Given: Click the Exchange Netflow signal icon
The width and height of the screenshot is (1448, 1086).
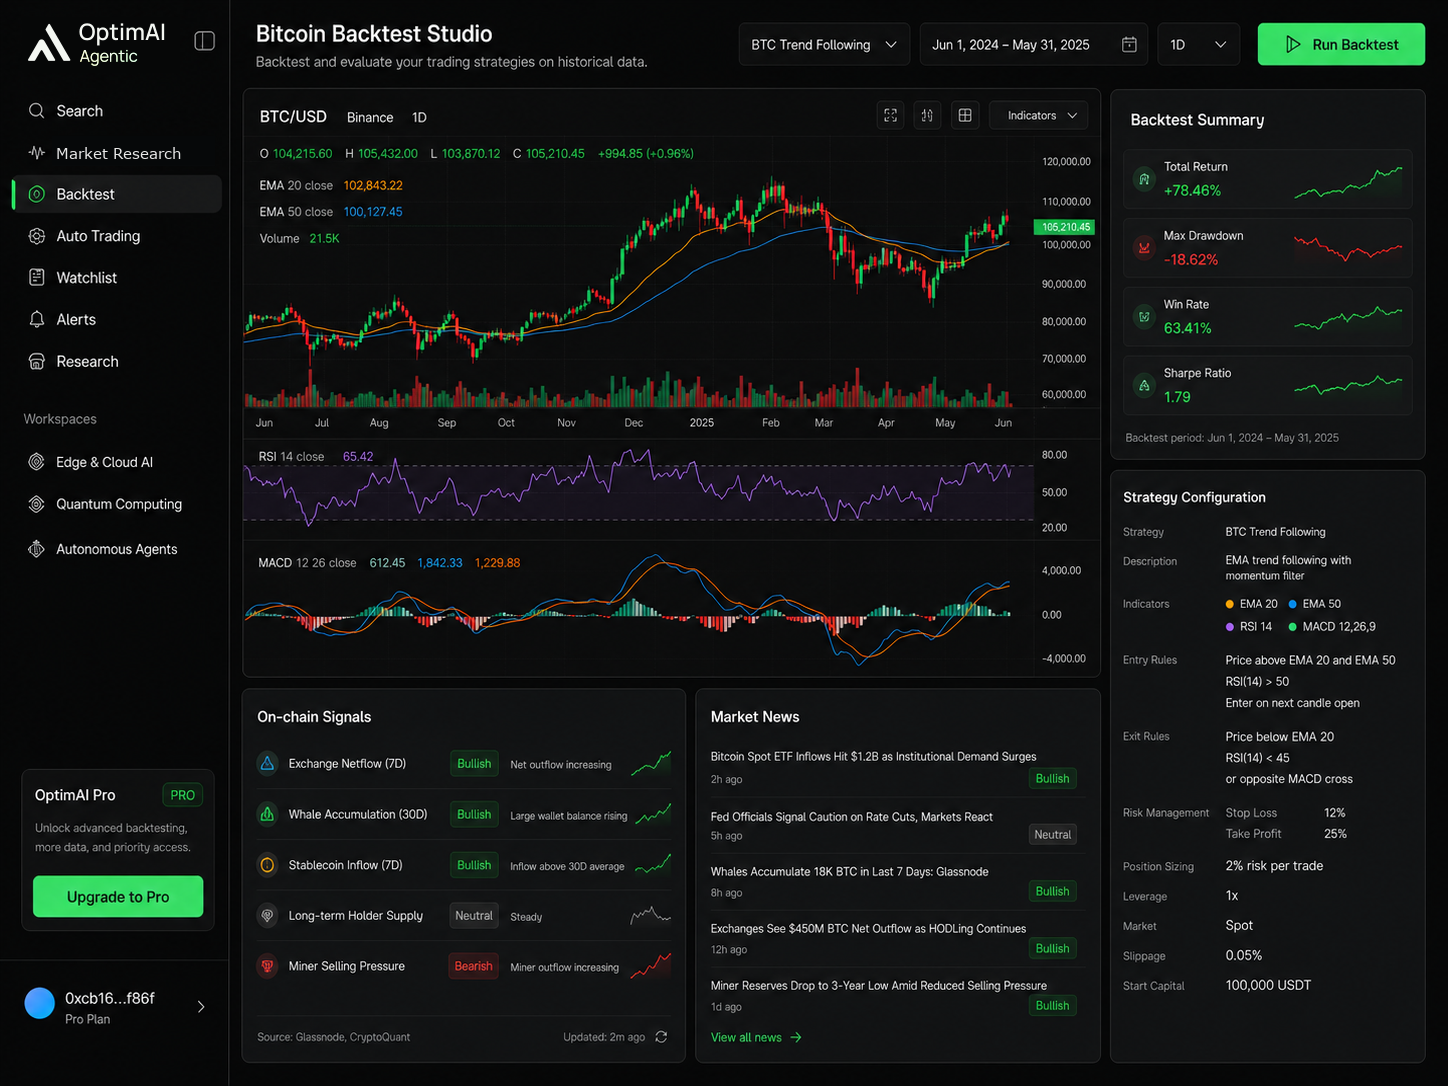Looking at the screenshot, I should (x=267, y=763).
